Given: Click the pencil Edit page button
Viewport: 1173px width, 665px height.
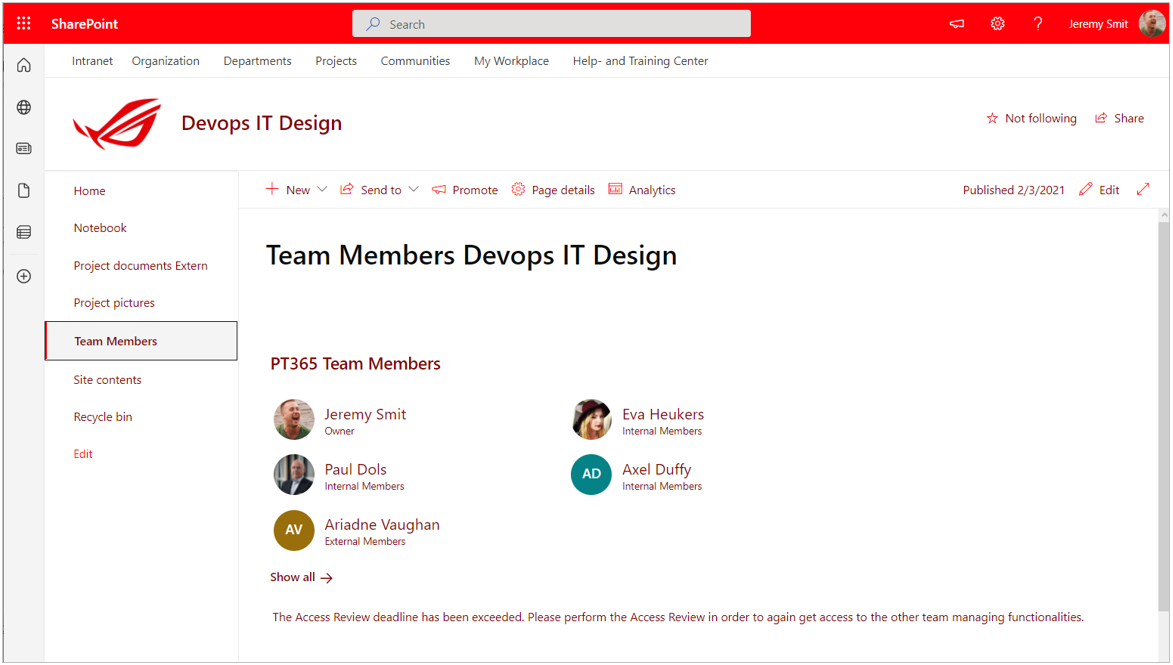Looking at the screenshot, I should (1099, 190).
